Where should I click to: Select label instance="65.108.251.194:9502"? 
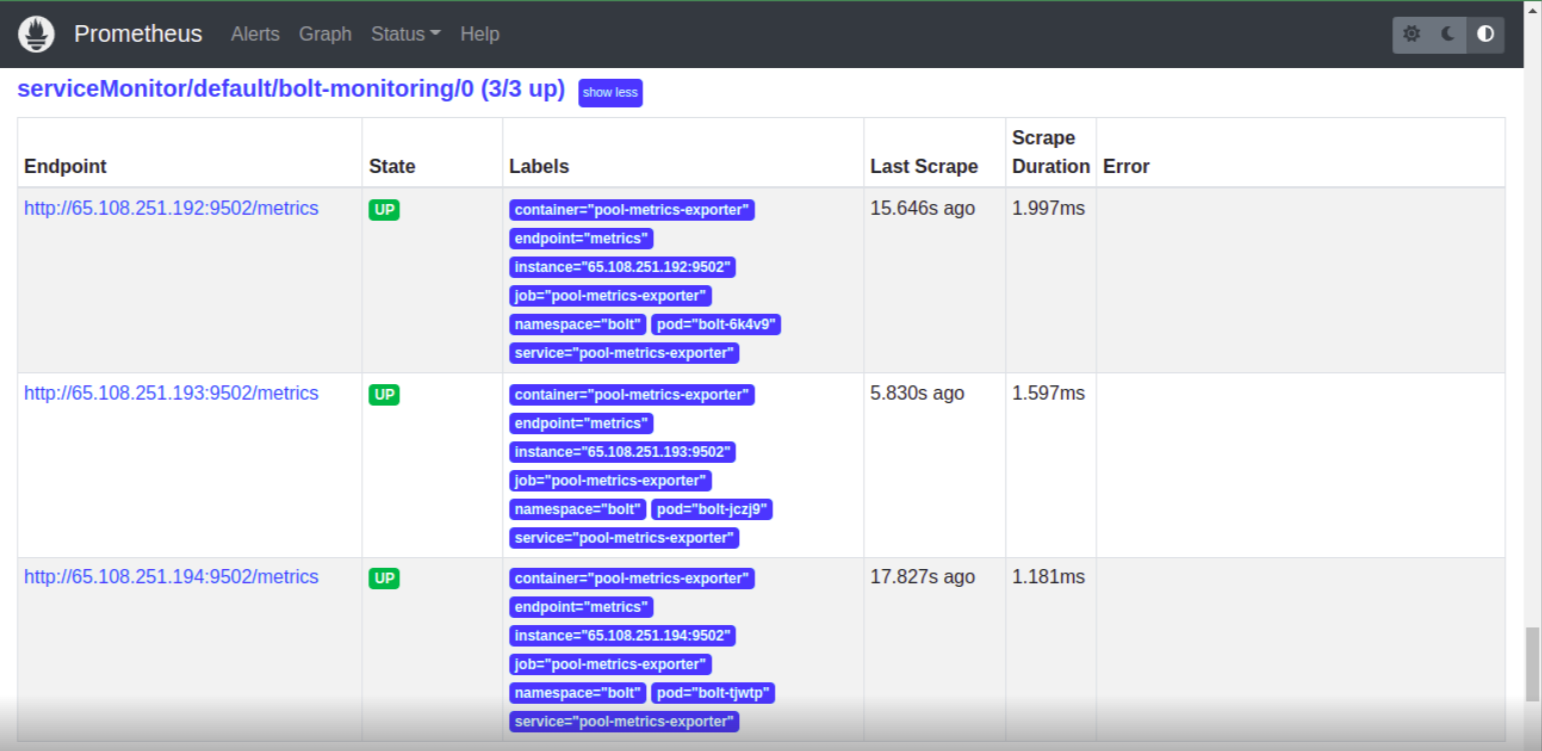[x=622, y=636]
